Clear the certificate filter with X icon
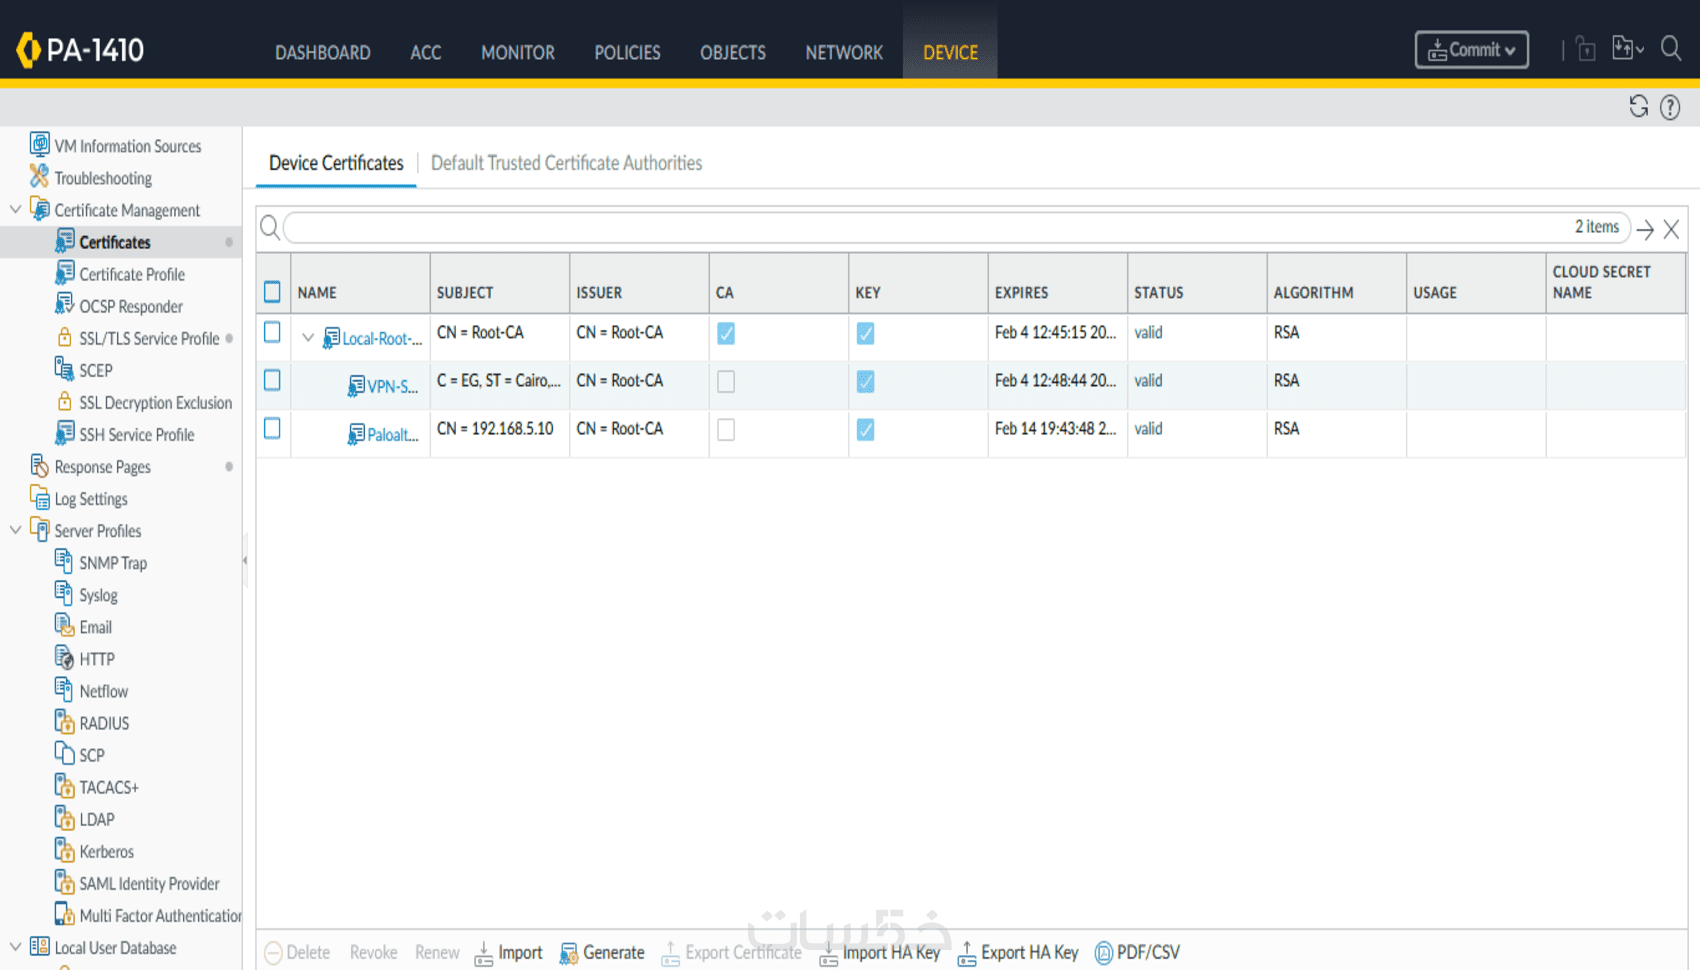 click(x=1671, y=229)
